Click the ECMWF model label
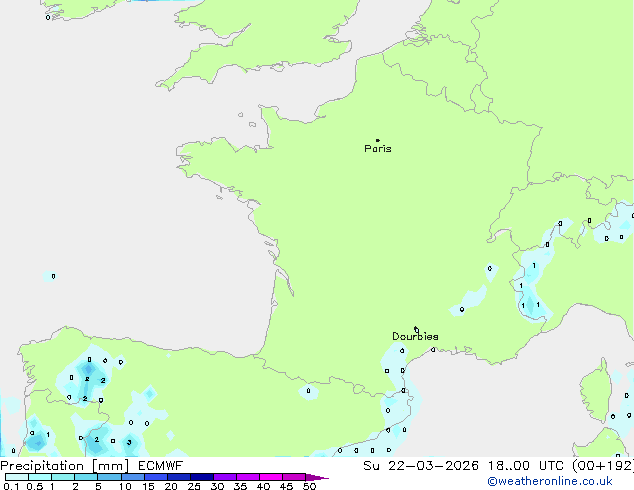Image resolution: width=634 pixels, height=490 pixels. [x=161, y=466]
